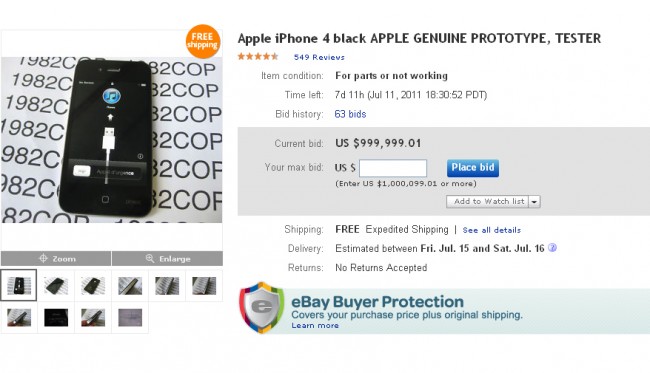650x373 pixels.
Task: View the 63 bids history
Action: [350, 114]
